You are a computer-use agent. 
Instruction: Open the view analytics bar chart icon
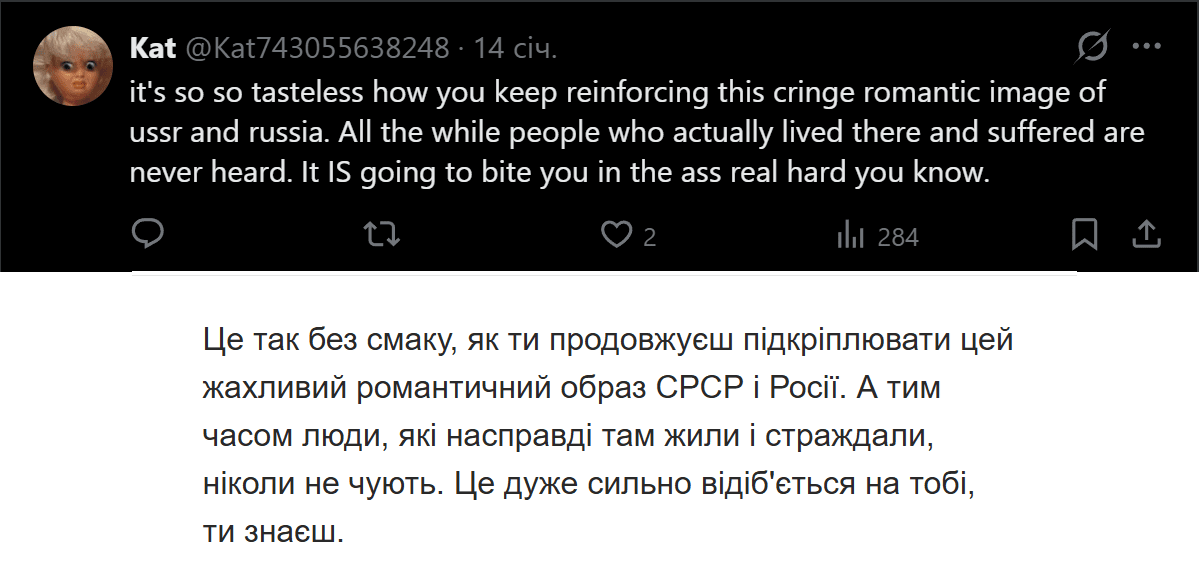[849, 235]
